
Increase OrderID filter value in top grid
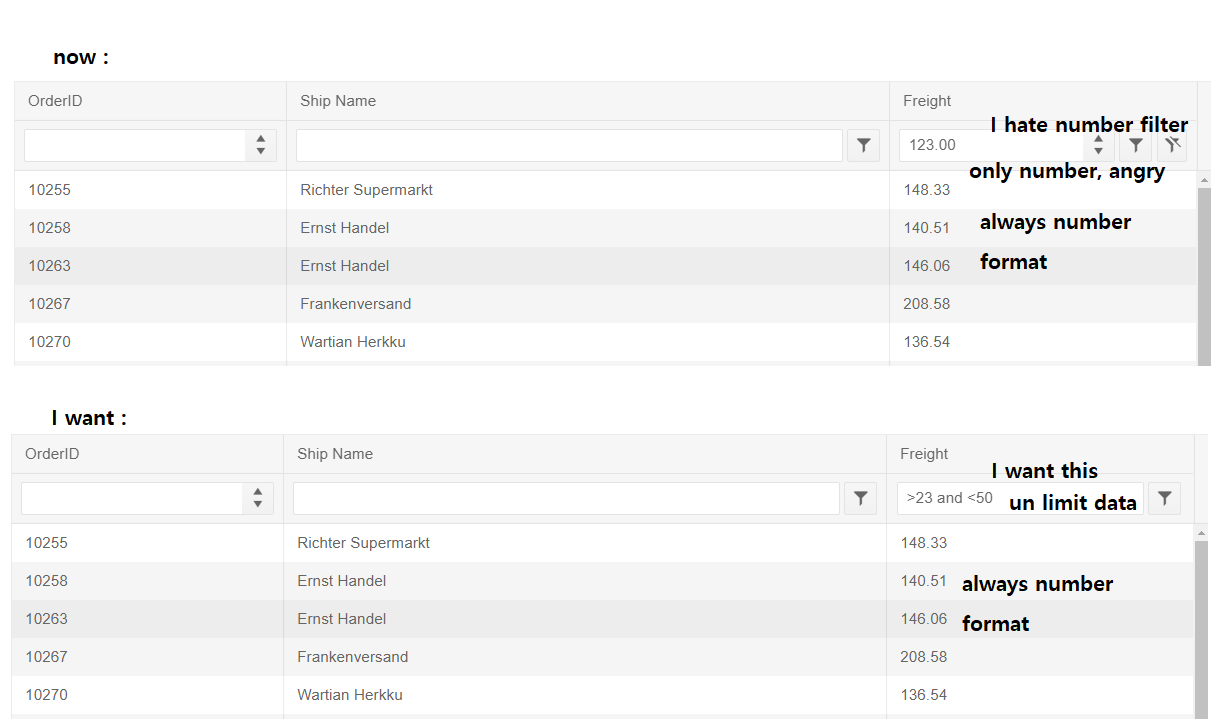[260, 139]
